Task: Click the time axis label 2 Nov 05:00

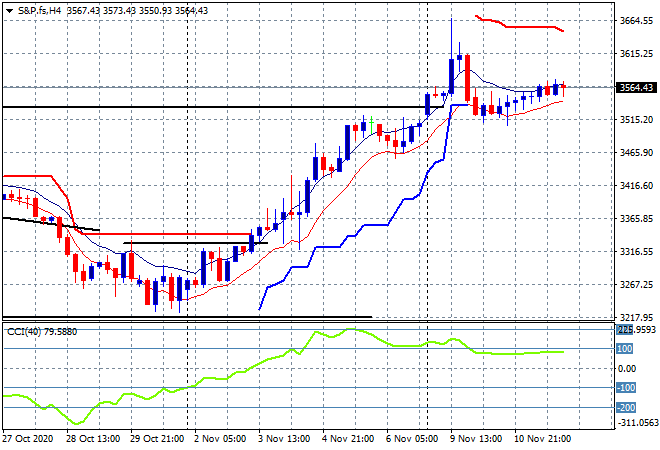Action: 220,439
